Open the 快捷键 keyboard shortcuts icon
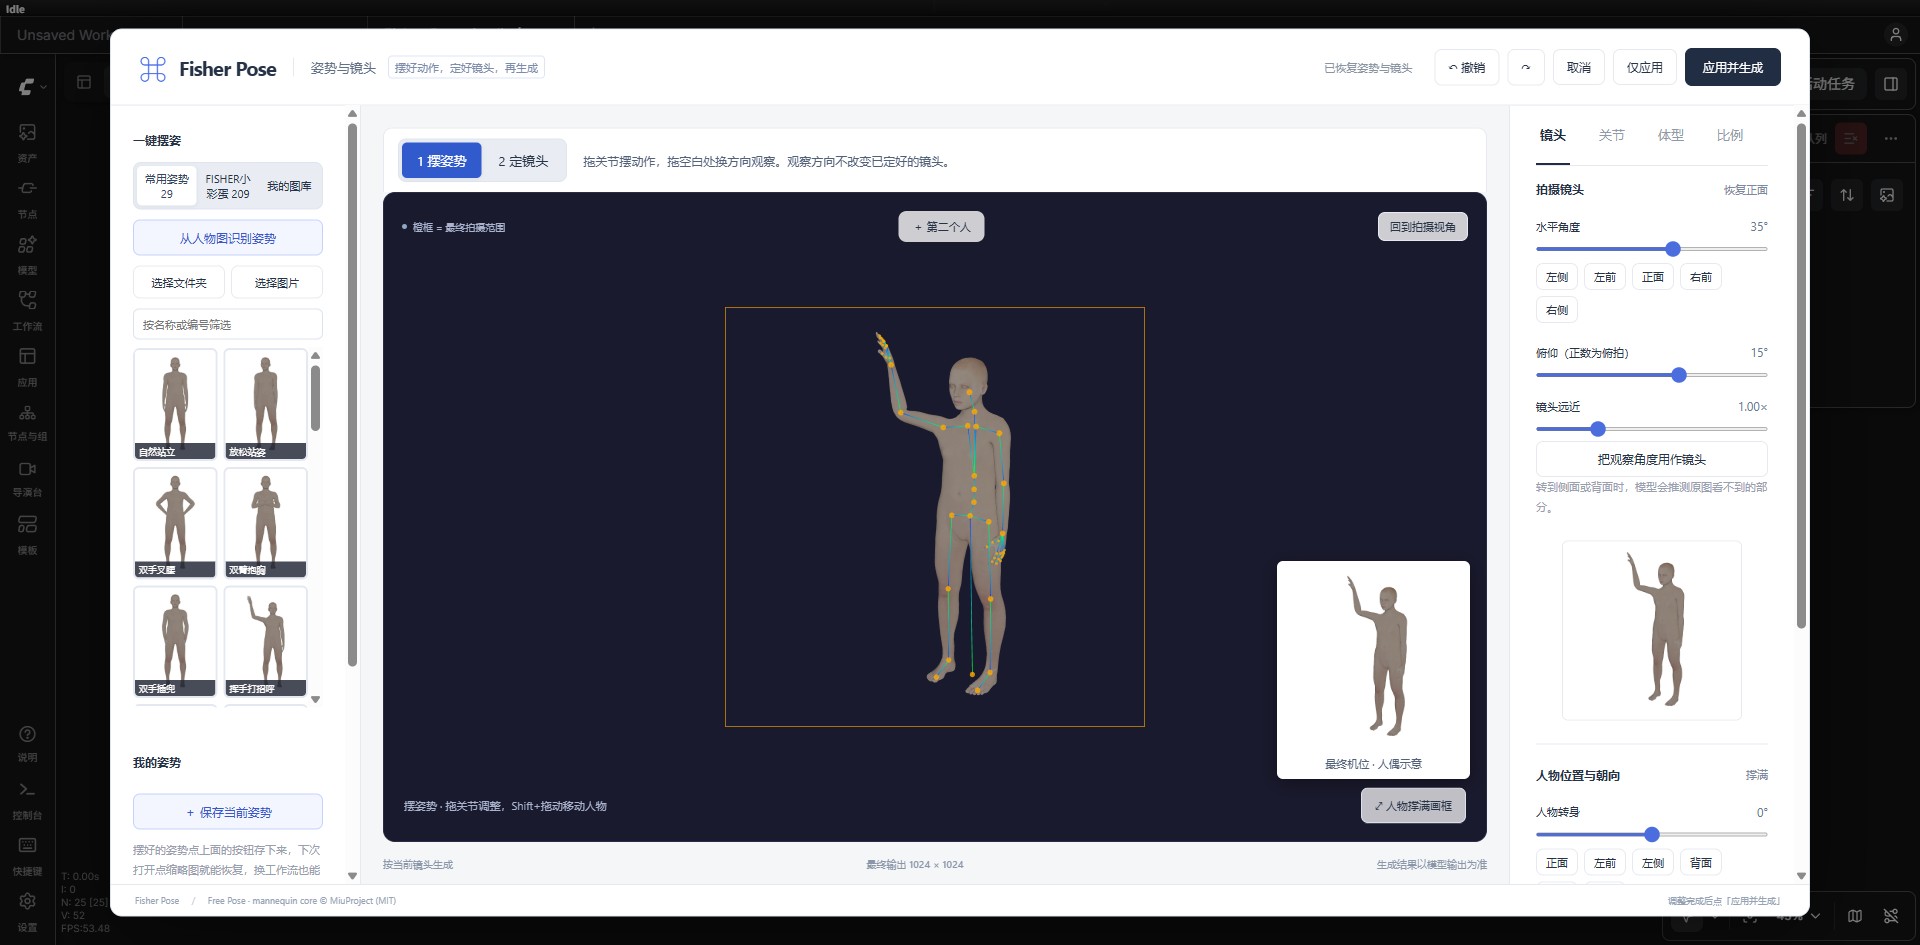Viewport: 1920px width, 945px height. (x=27, y=856)
